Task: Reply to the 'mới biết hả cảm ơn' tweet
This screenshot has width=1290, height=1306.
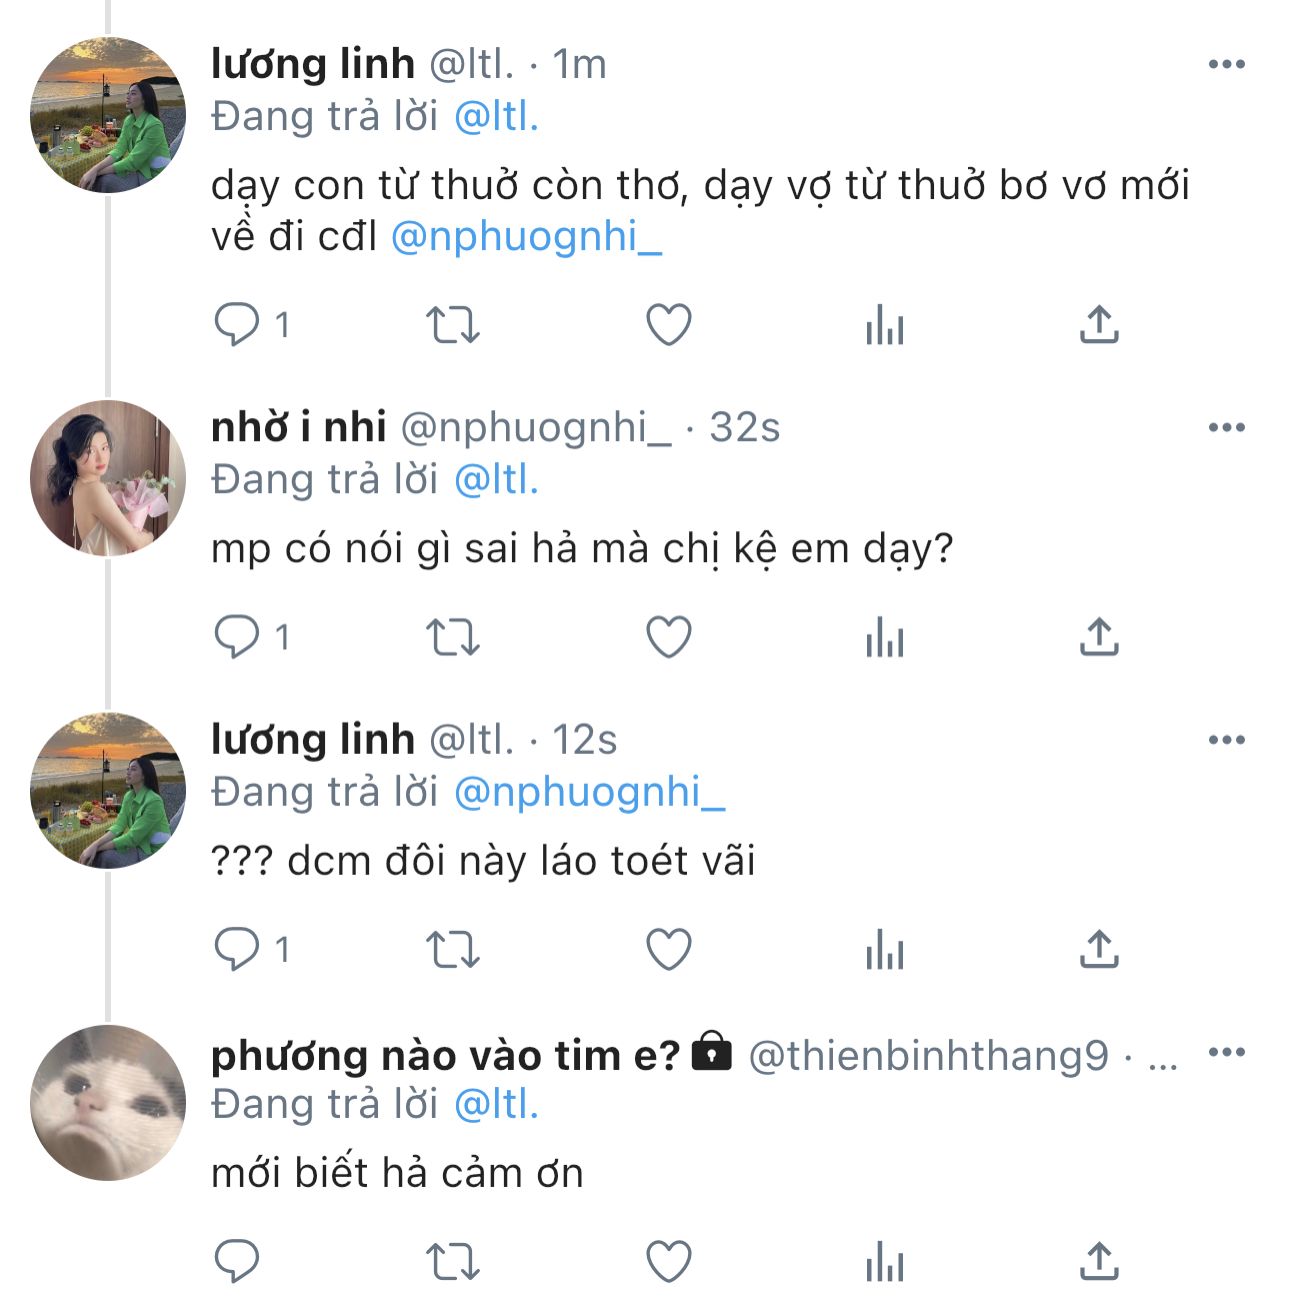Action: pyautogui.click(x=237, y=1261)
